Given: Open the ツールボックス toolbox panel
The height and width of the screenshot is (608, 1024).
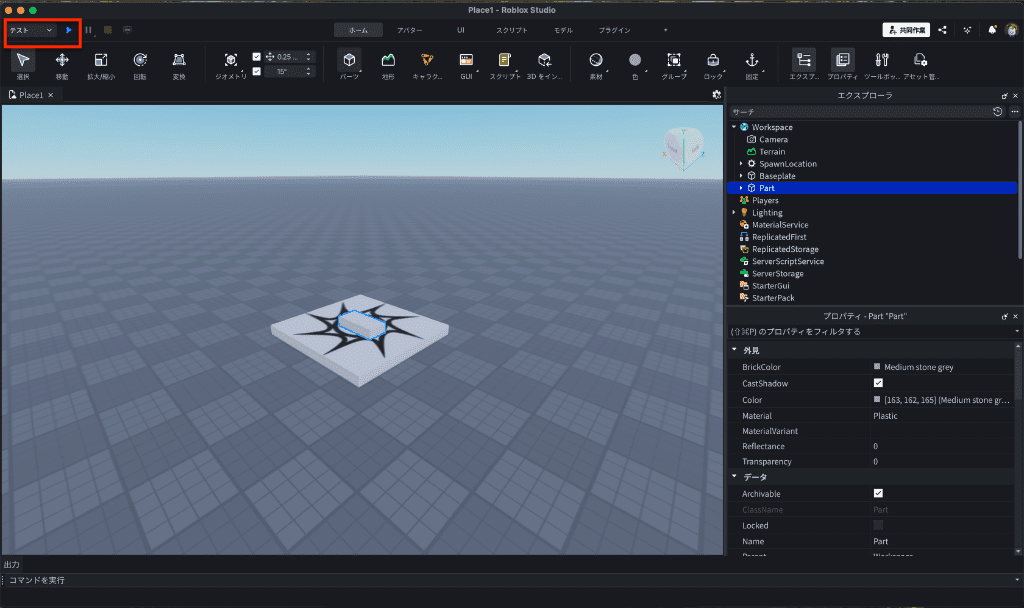Looking at the screenshot, I should [881, 62].
